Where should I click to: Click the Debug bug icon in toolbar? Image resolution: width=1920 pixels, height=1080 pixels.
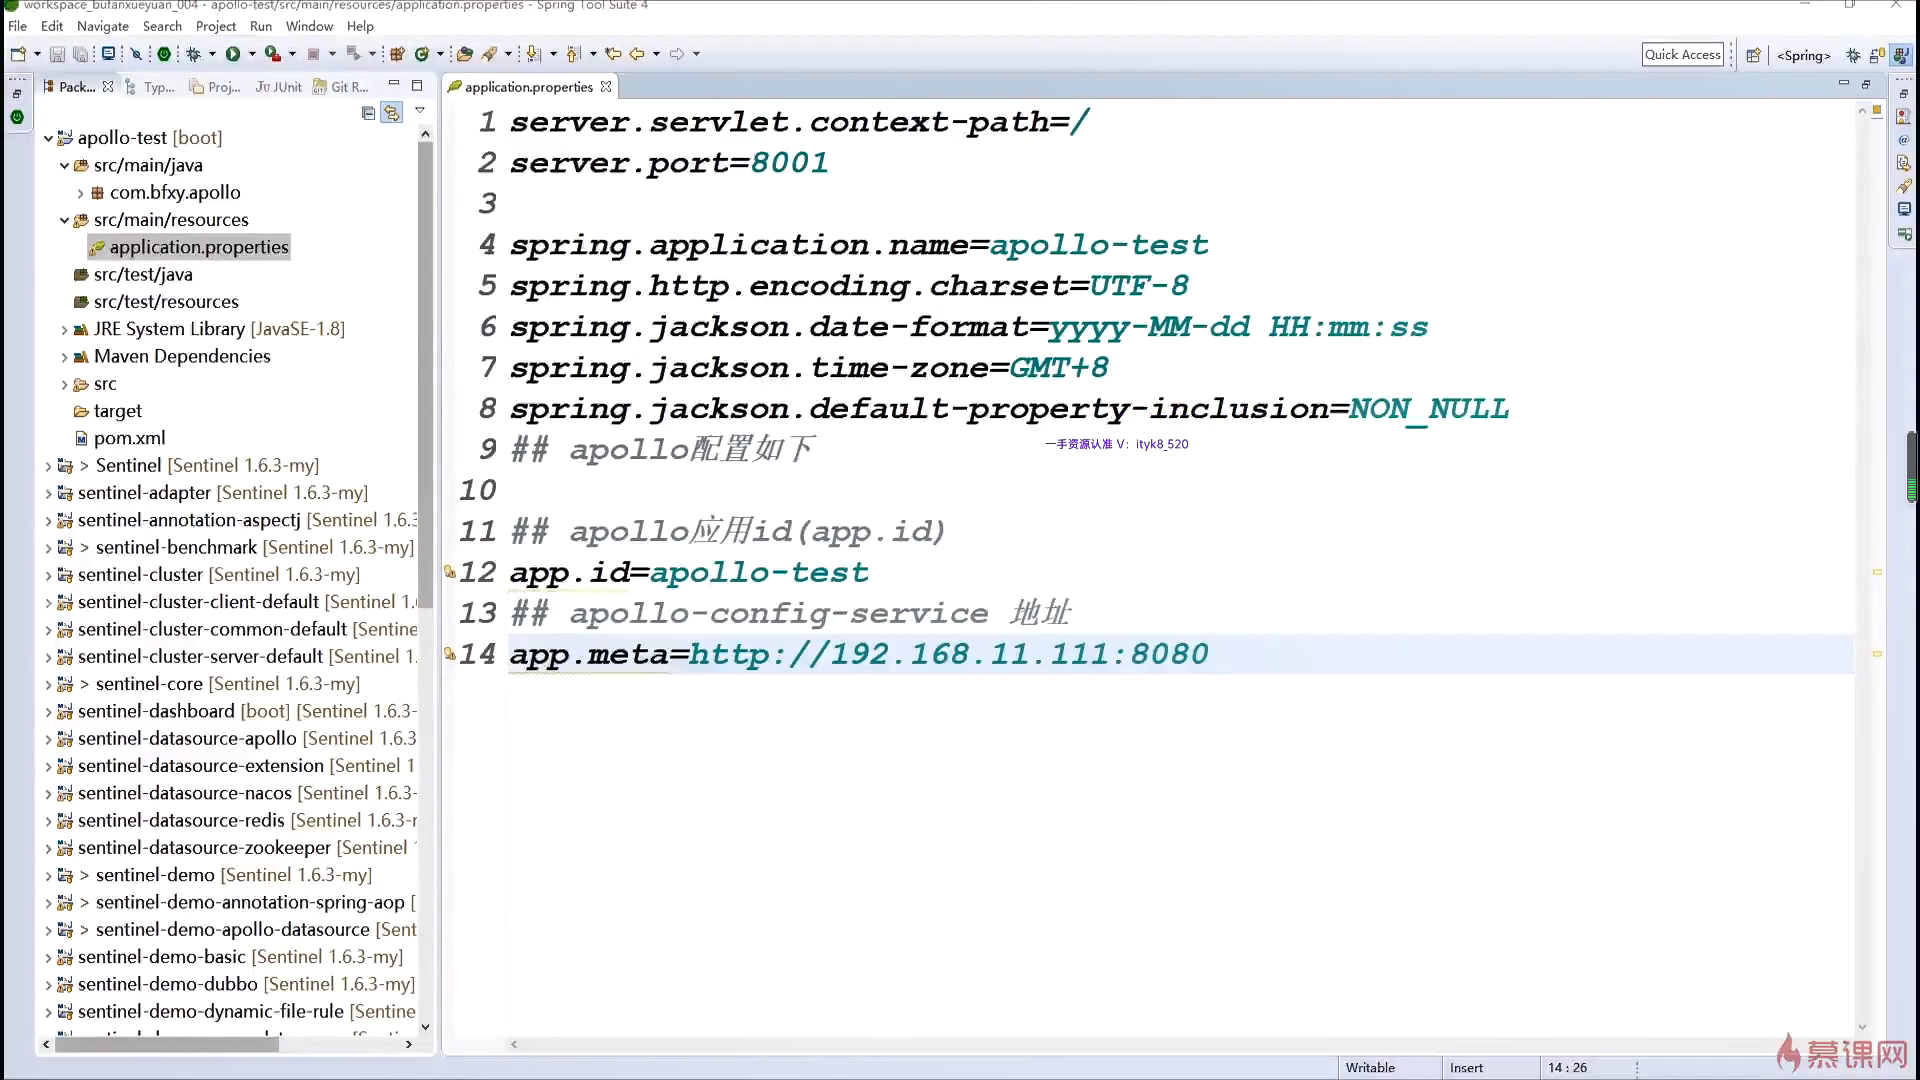pos(194,54)
